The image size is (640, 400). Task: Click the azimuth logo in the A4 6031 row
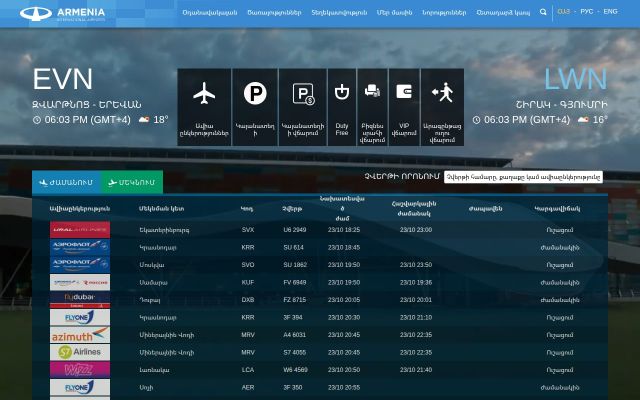[x=80, y=335]
